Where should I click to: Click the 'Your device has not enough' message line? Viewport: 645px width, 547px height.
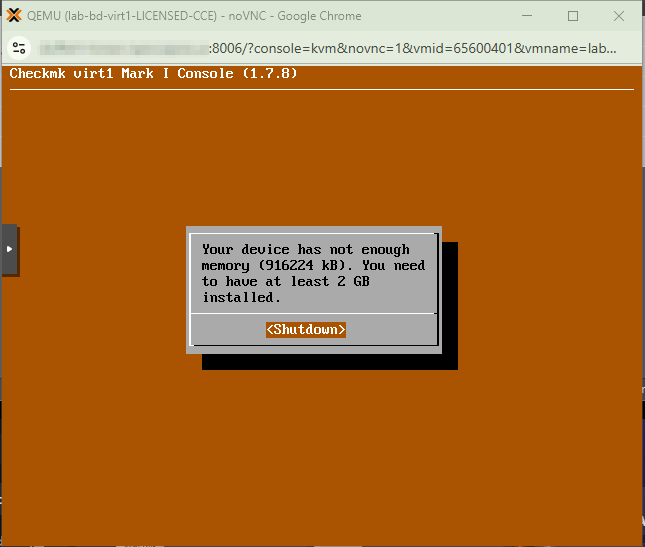tap(305, 249)
